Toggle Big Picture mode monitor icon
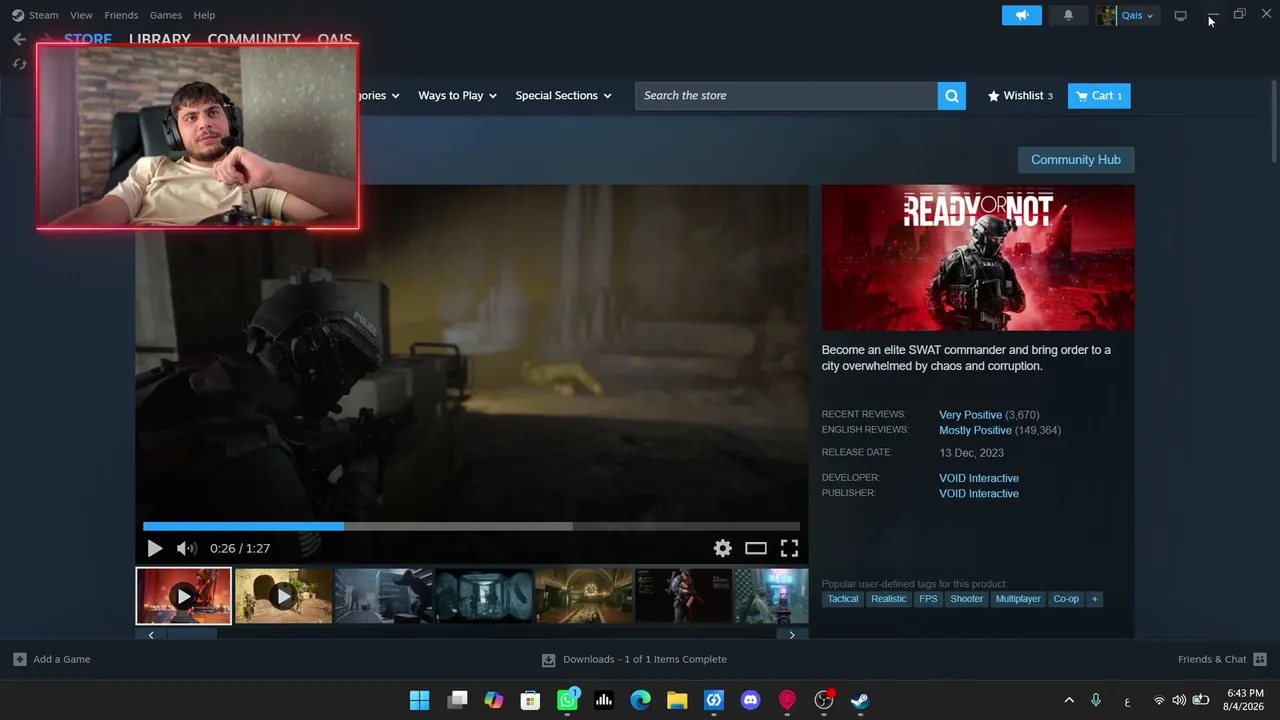 tap(1180, 15)
